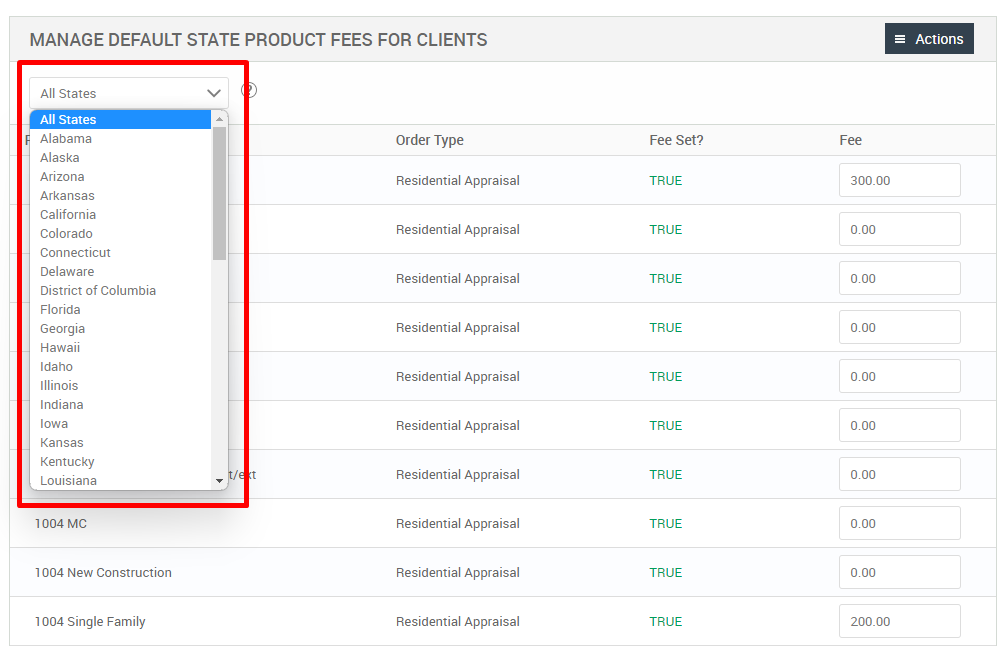Pick Georgia from the state list

(121, 328)
